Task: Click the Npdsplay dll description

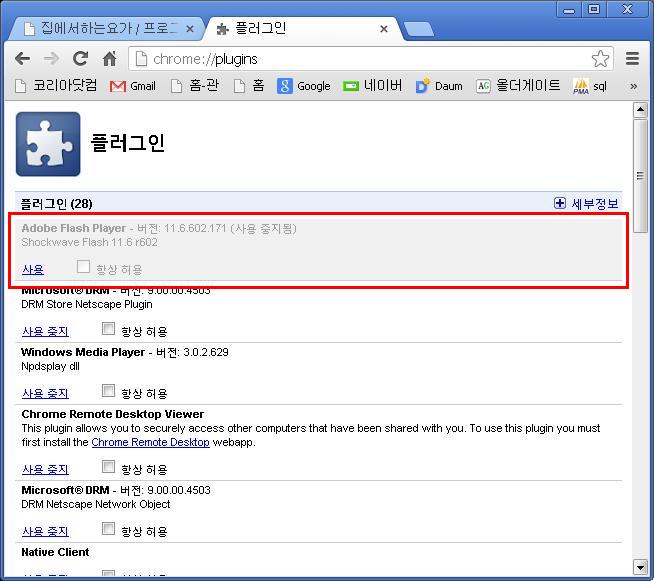Action: tap(50, 367)
